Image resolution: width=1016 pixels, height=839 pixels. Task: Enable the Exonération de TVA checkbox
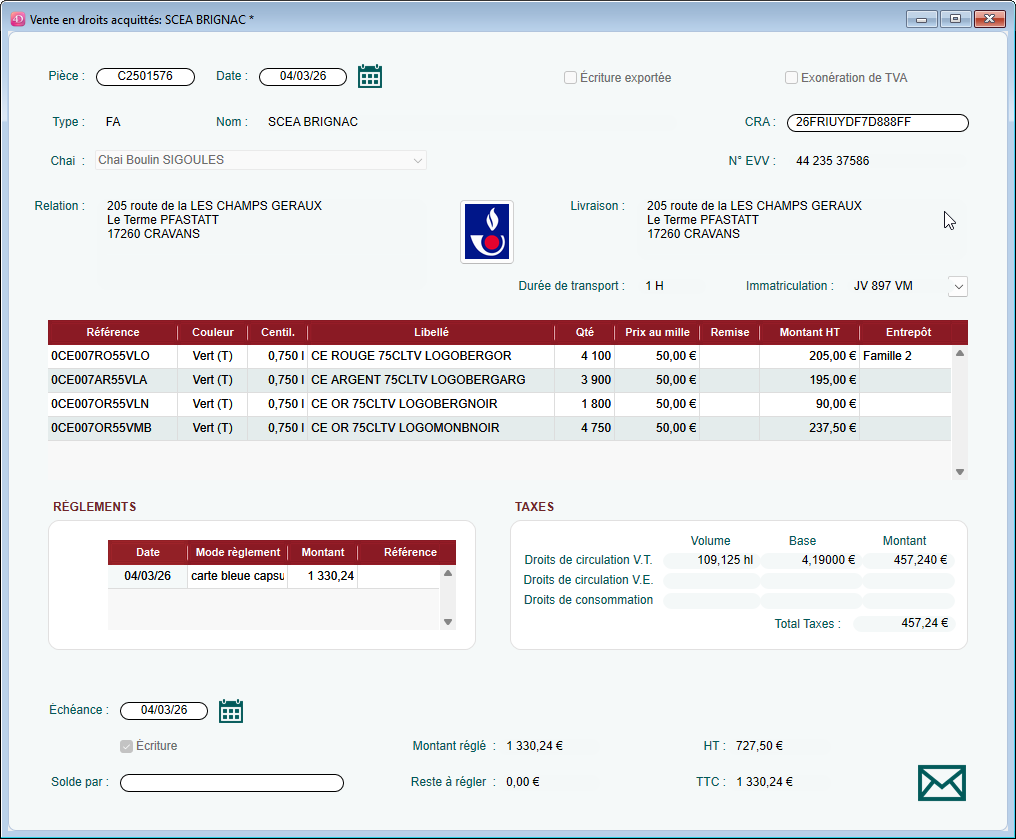point(791,77)
